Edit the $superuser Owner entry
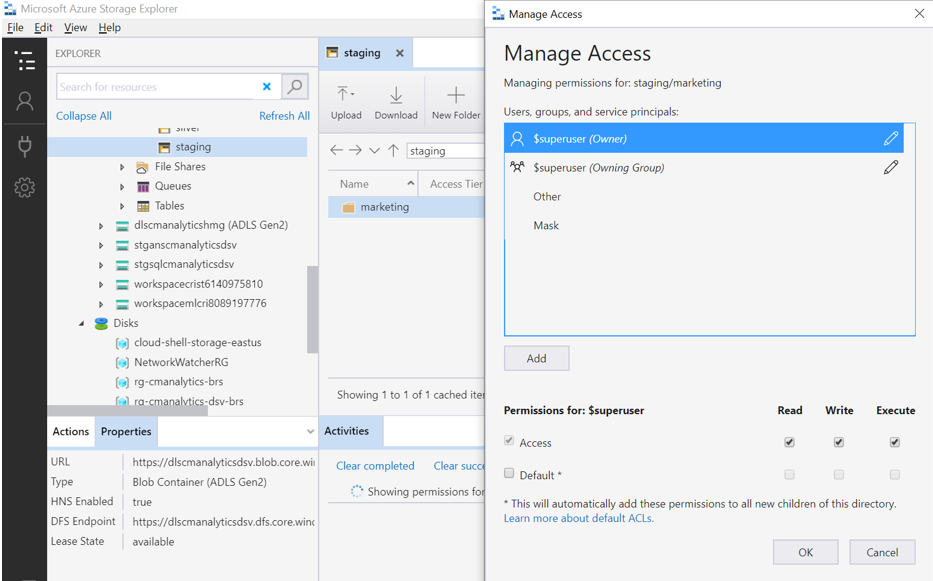The height and width of the screenshot is (581, 933). click(891, 139)
